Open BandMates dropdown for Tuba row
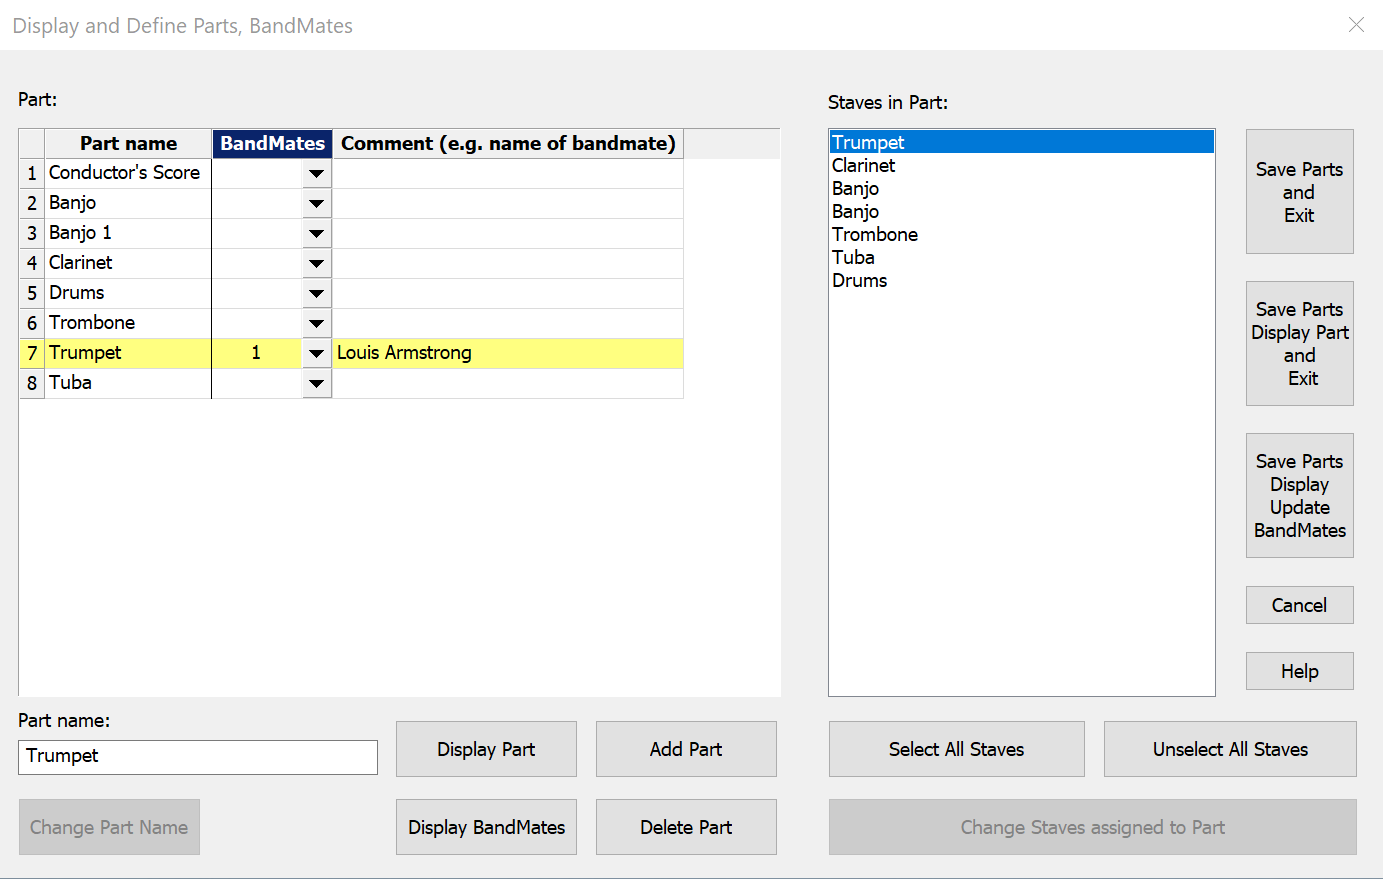Viewport: 1383px width, 879px height. (316, 383)
